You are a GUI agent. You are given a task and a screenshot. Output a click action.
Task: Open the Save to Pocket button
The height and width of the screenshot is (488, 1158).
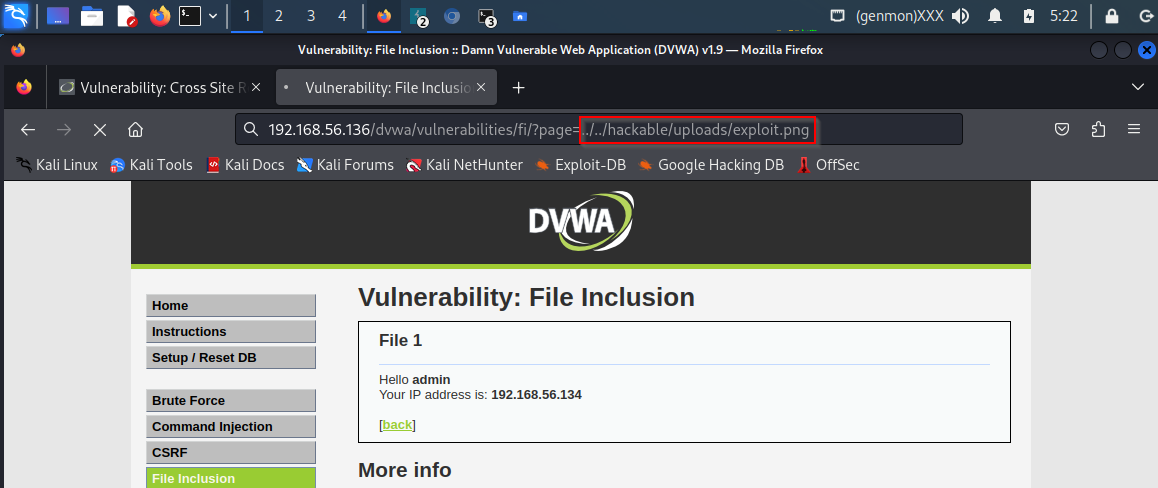click(1062, 129)
